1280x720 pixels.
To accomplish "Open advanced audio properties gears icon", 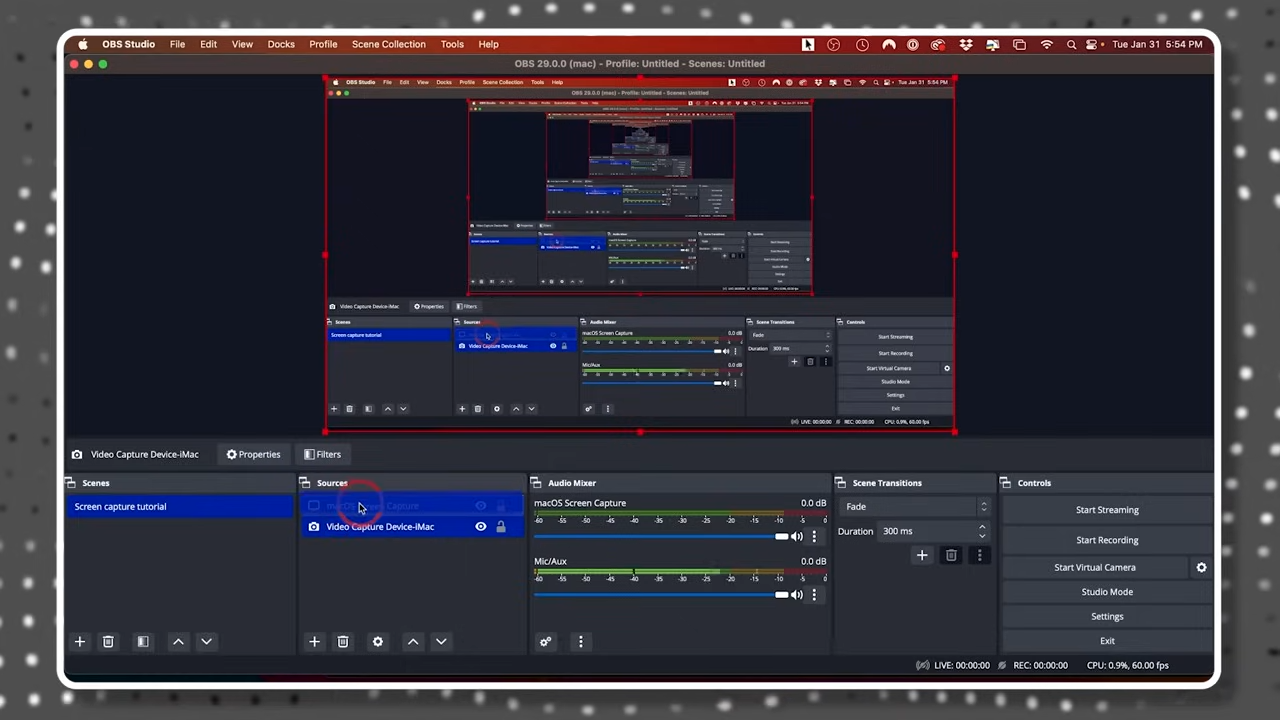I will click(x=545, y=642).
